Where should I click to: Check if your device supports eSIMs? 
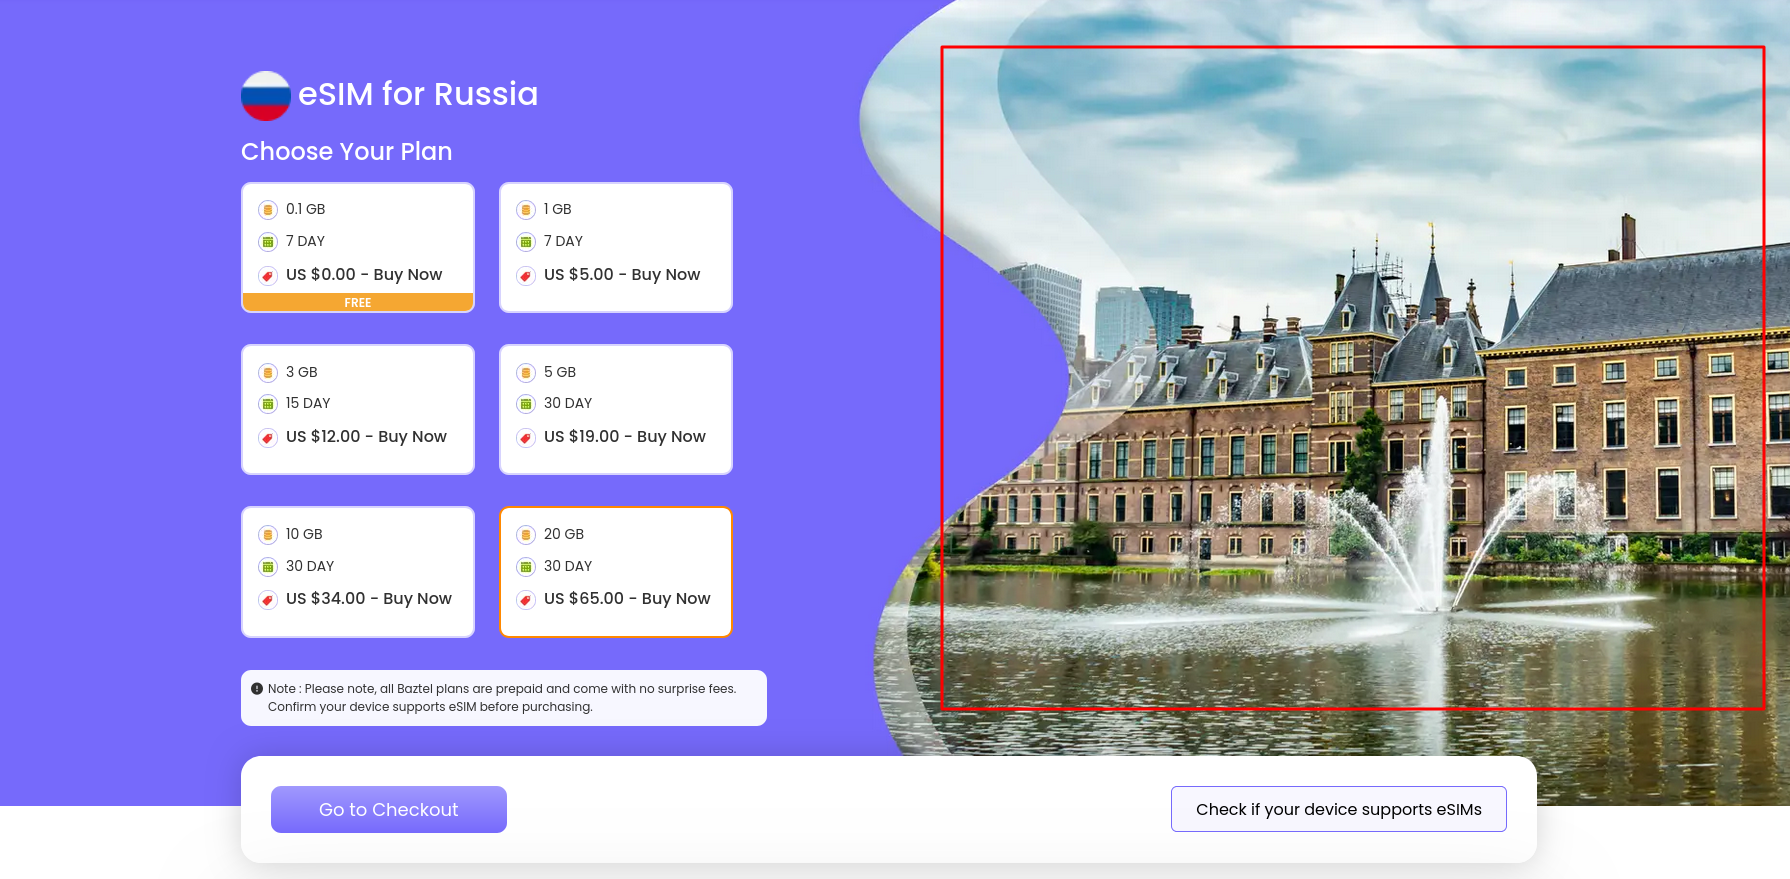point(1338,809)
